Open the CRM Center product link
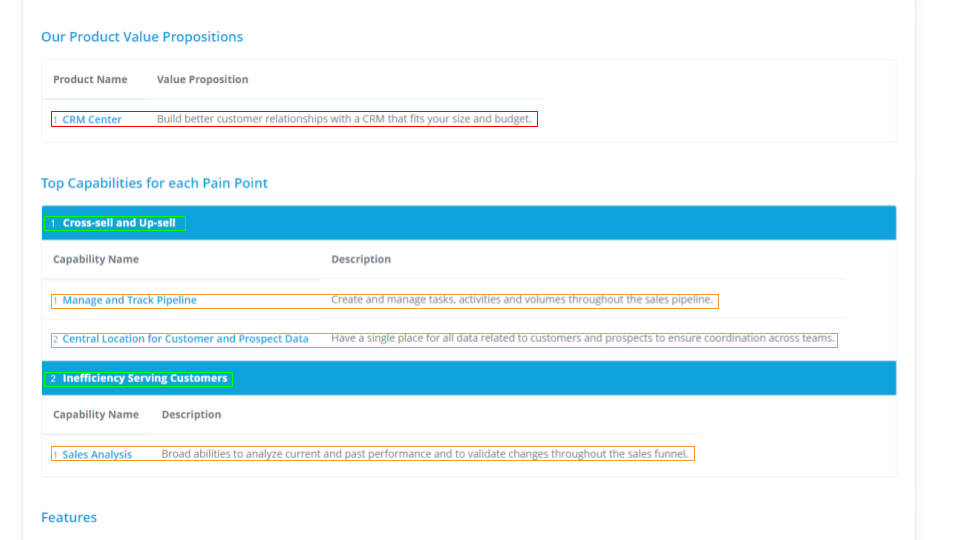Image resolution: width=960 pixels, height=540 pixels. [x=92, y=119]
